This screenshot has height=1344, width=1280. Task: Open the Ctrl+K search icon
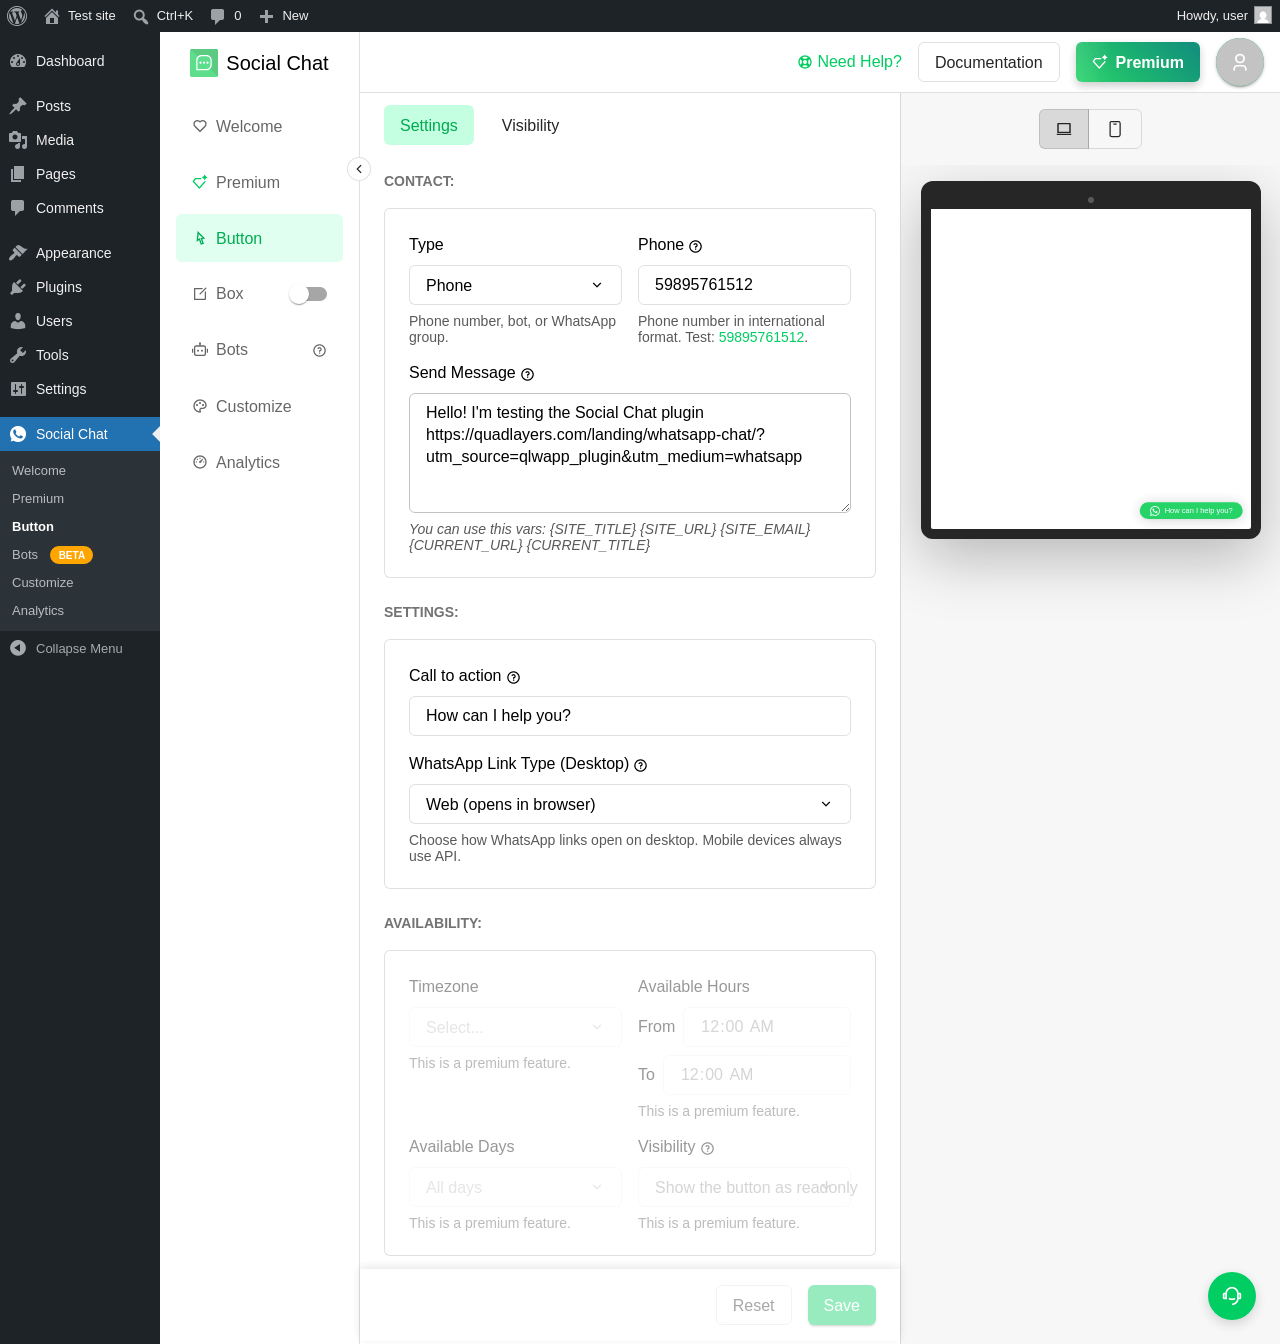click(141, 16)
